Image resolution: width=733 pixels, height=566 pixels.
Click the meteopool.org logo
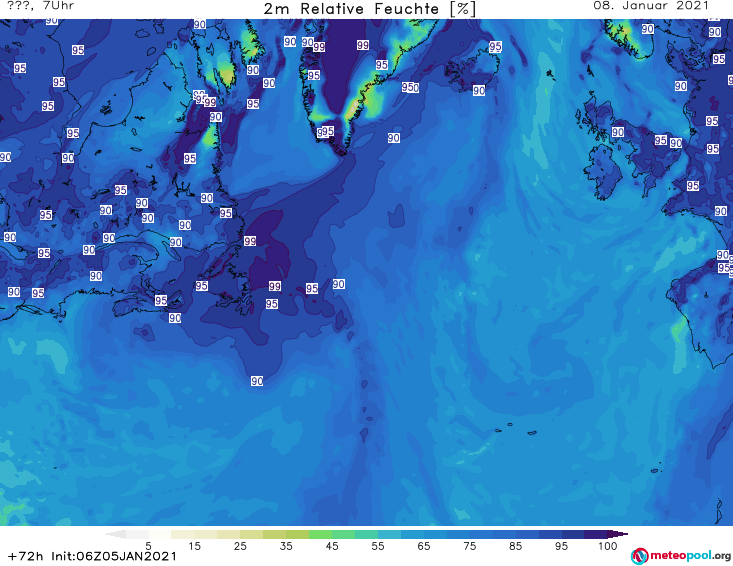(x=680, y=556)
